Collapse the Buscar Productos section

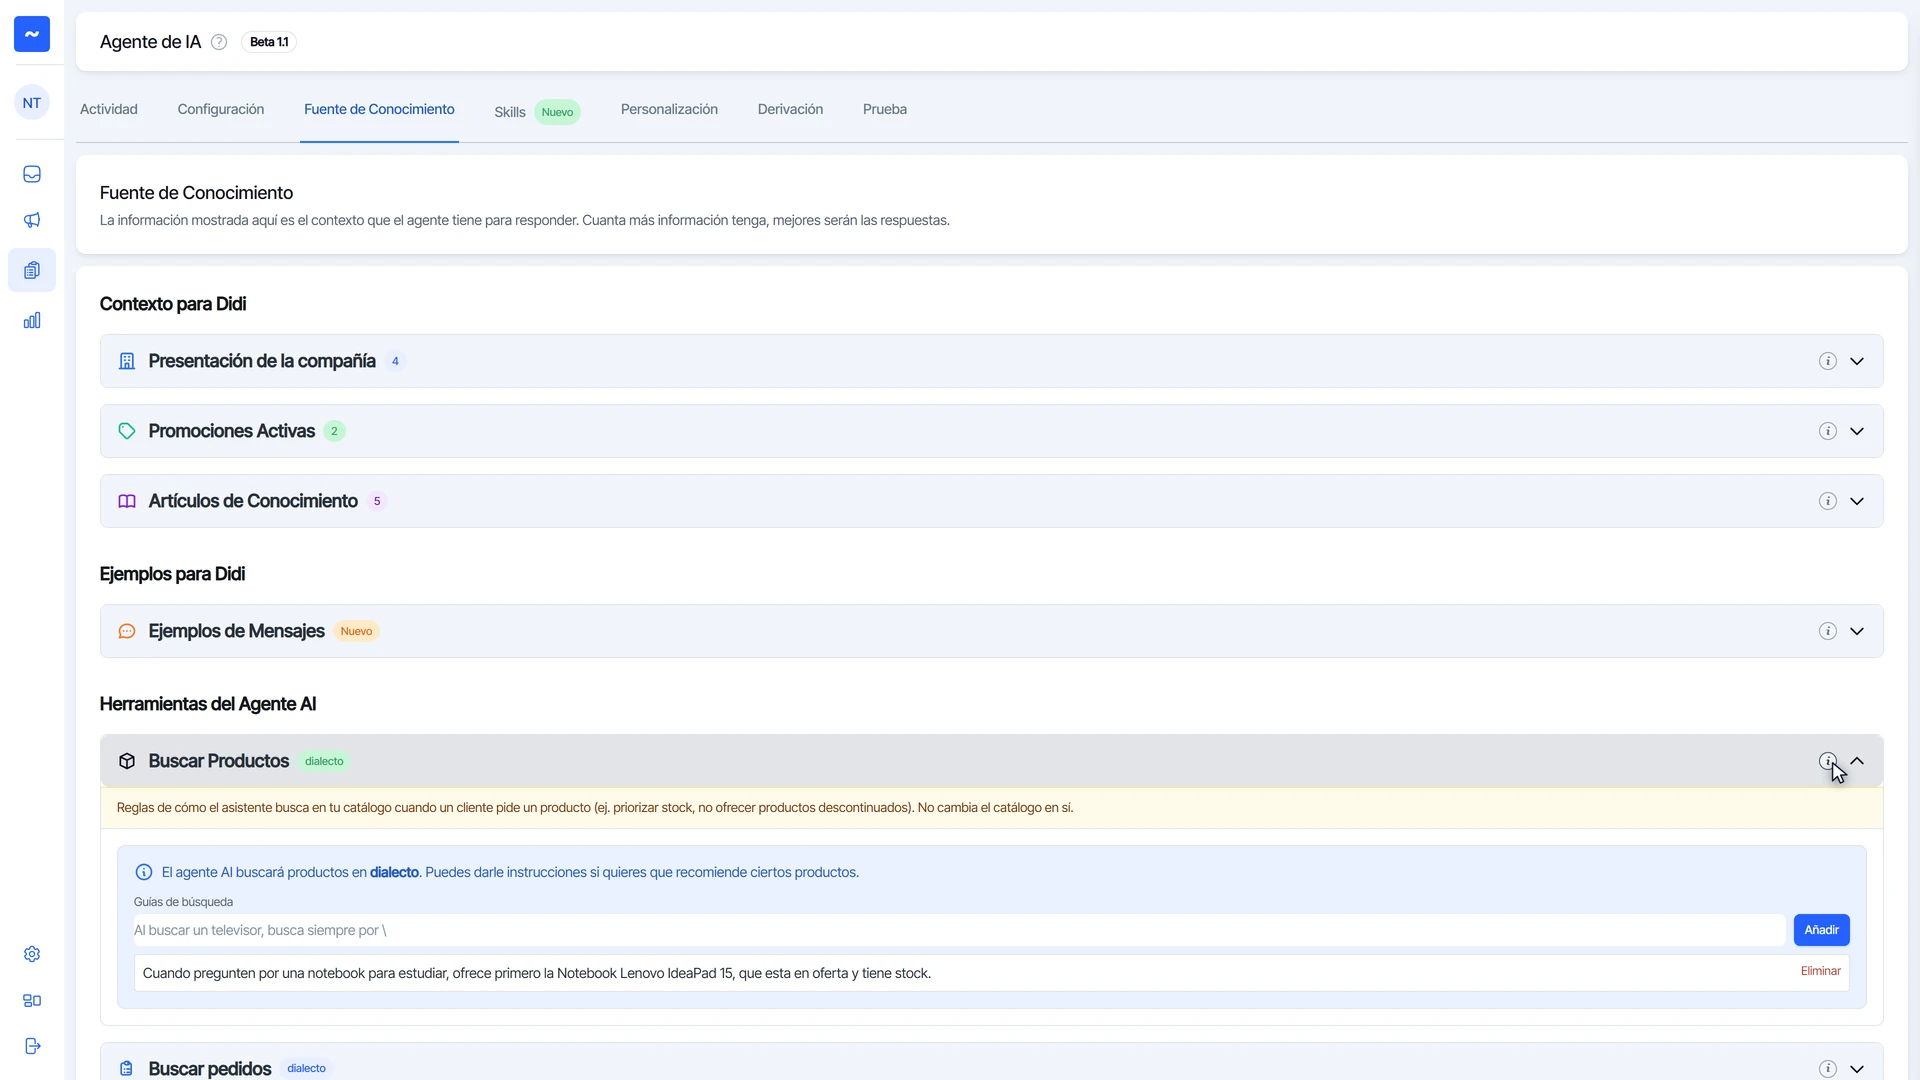pyautogui.click(x=1857, y=761)
